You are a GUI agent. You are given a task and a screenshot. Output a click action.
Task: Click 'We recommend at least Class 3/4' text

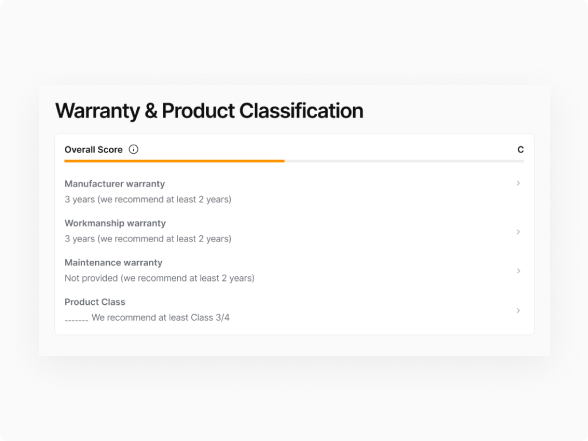coord(160,318)
